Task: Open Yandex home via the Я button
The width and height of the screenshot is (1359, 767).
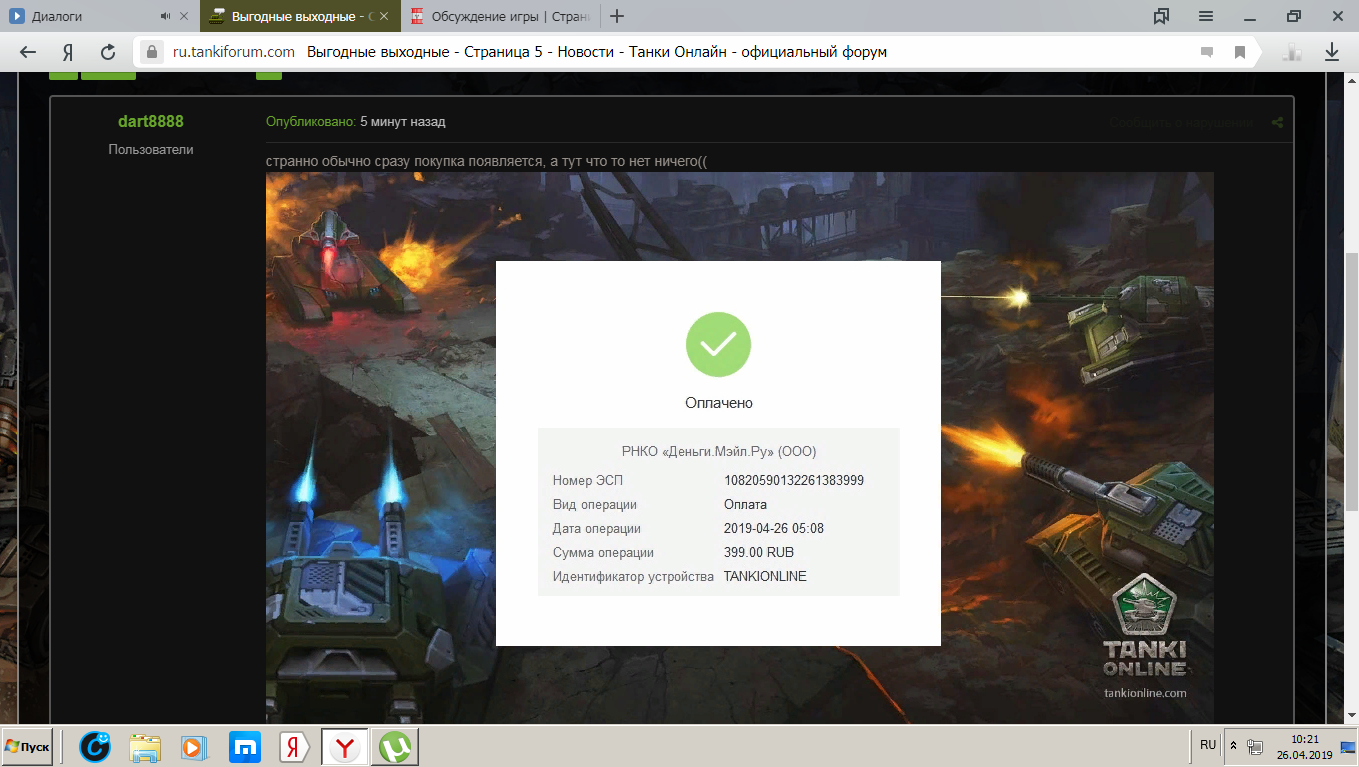Action: tap(68, 52)
